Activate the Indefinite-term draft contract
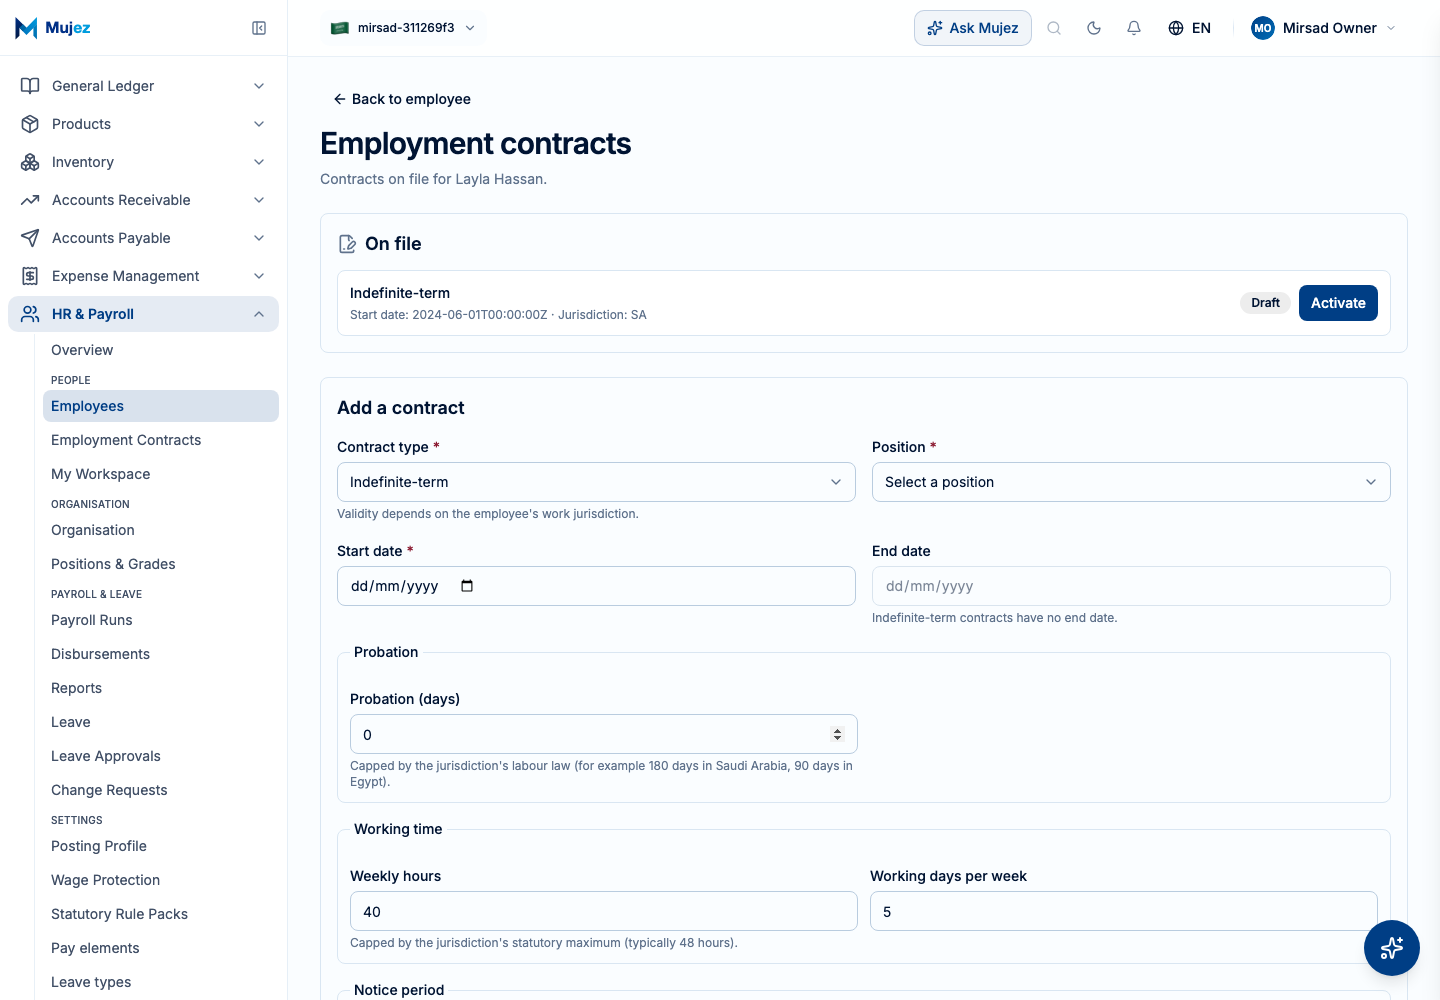This screenshot has width=1440, height=1000. point(1338,303)
